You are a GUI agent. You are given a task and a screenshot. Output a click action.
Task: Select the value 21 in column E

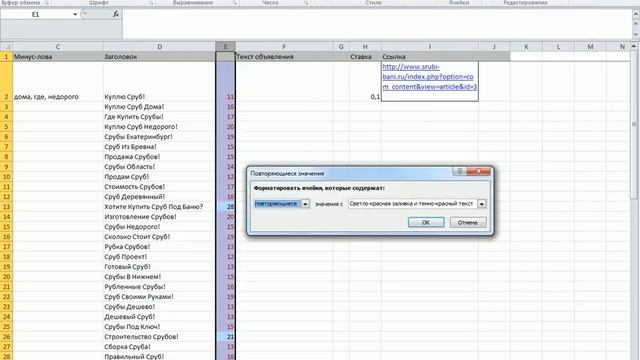225,337
